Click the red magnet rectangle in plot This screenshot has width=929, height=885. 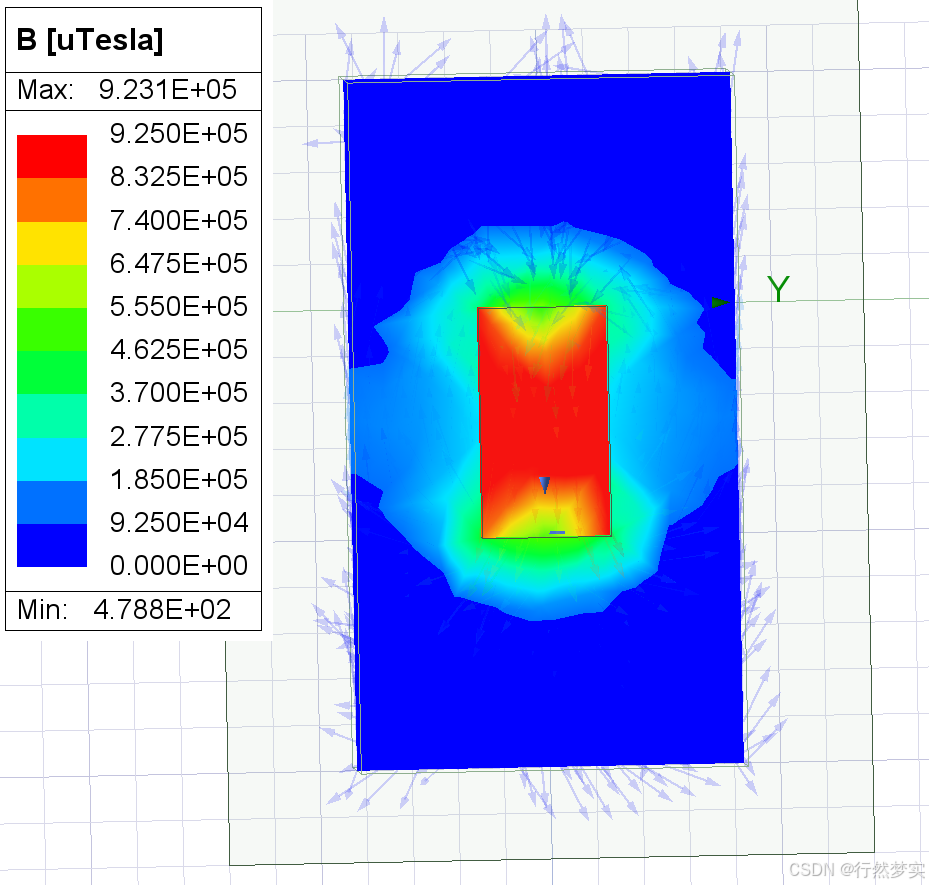(544, 422)
